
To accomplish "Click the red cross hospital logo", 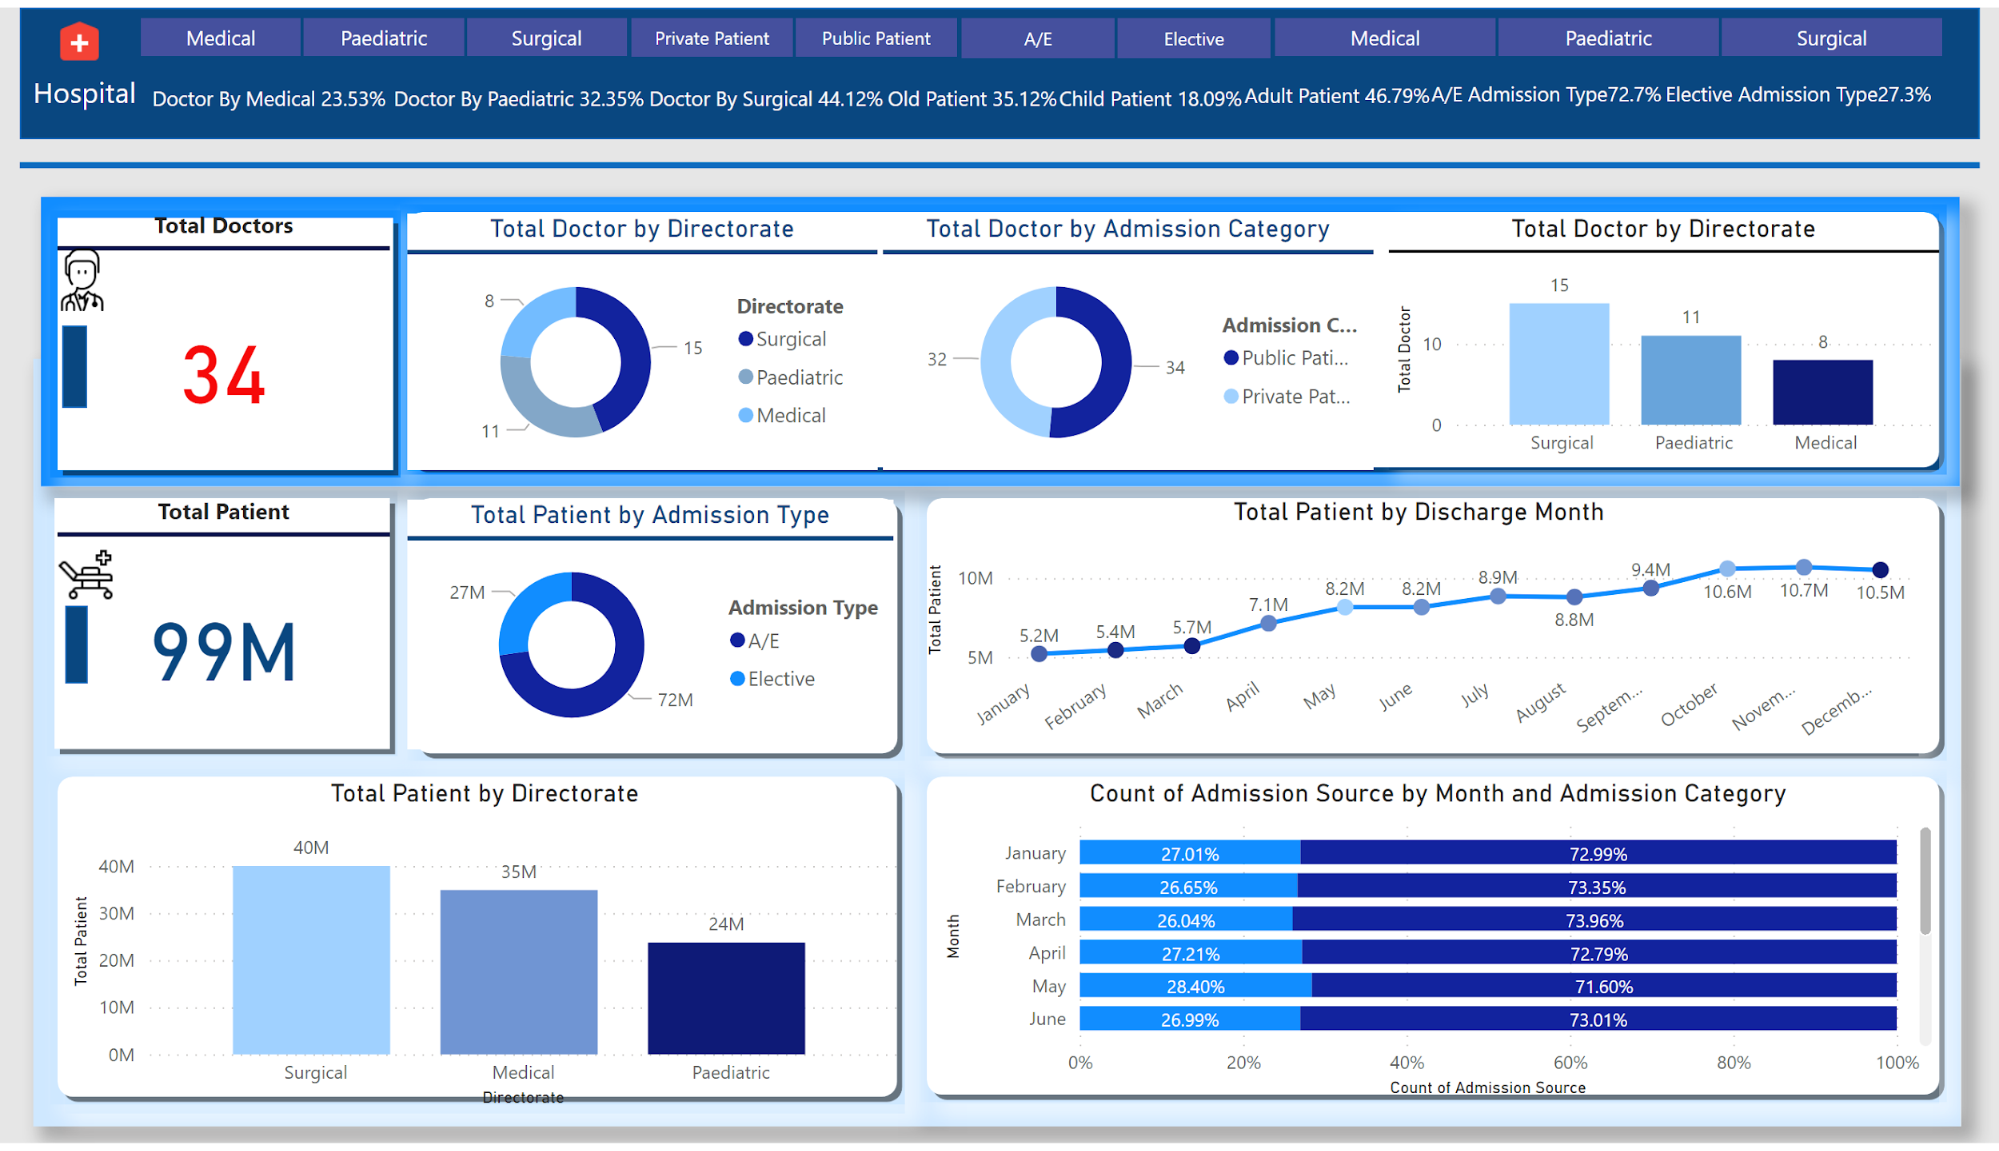I will 79,42.
